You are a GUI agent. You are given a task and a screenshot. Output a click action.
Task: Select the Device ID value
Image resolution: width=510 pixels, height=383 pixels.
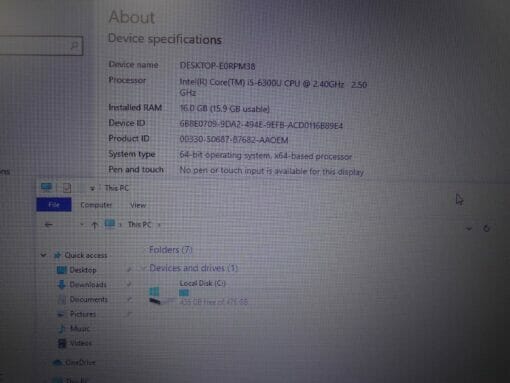(x=261, y=125)
